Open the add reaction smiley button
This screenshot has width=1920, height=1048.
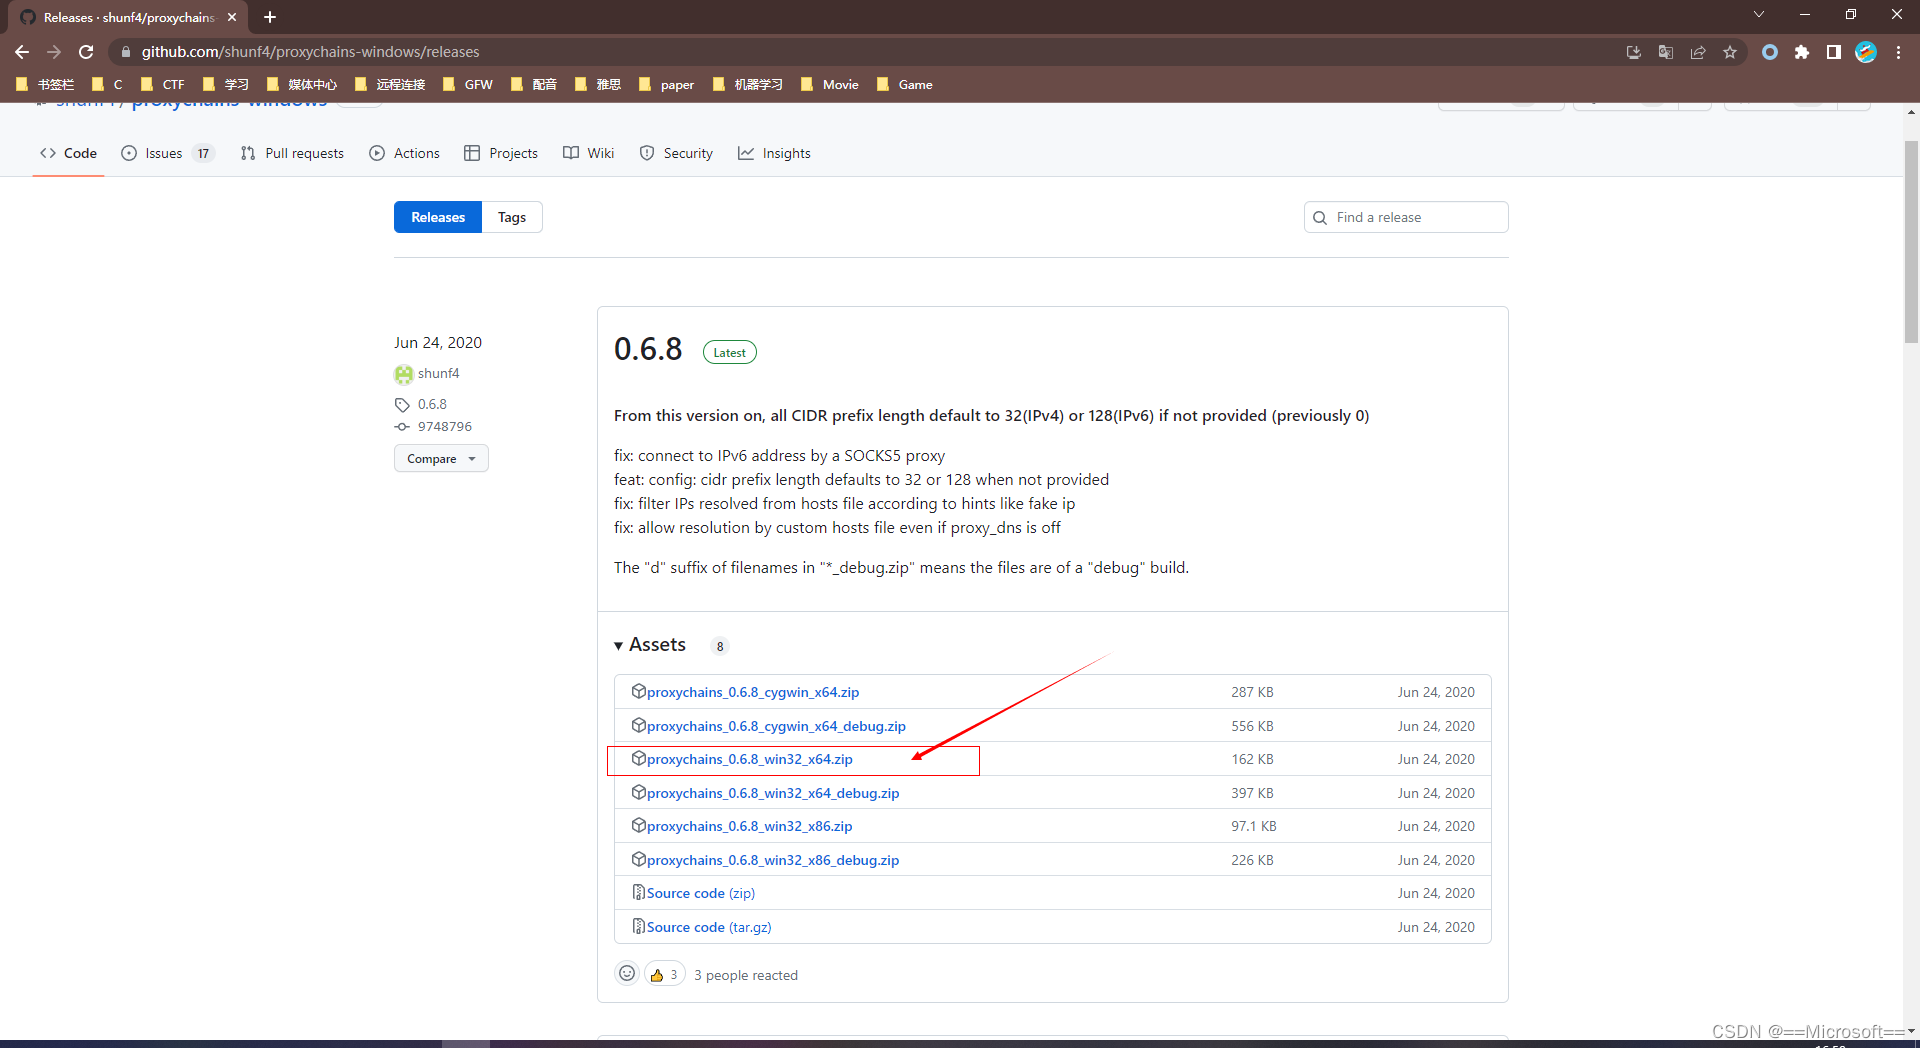627,973
